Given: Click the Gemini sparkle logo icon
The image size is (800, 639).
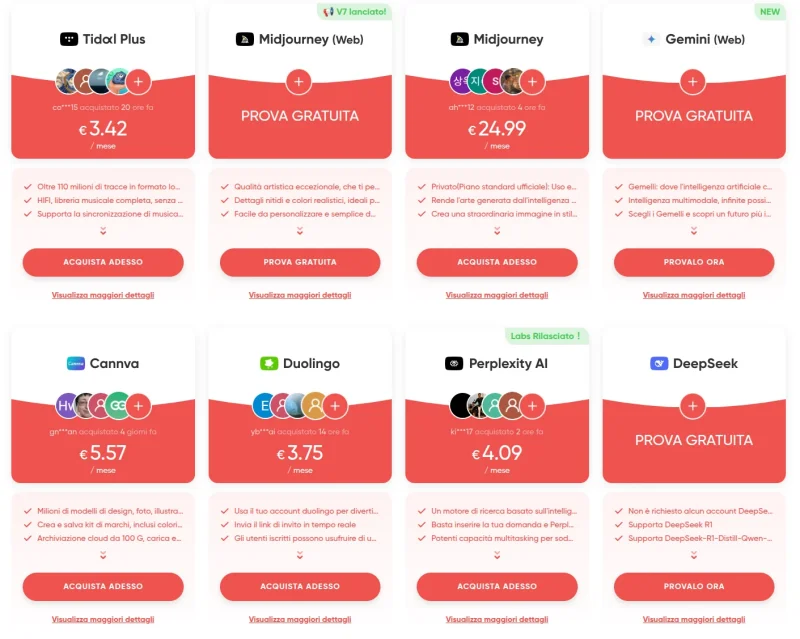Looking at the screenshot, I should pyautogui.click(x=651, y=39).
